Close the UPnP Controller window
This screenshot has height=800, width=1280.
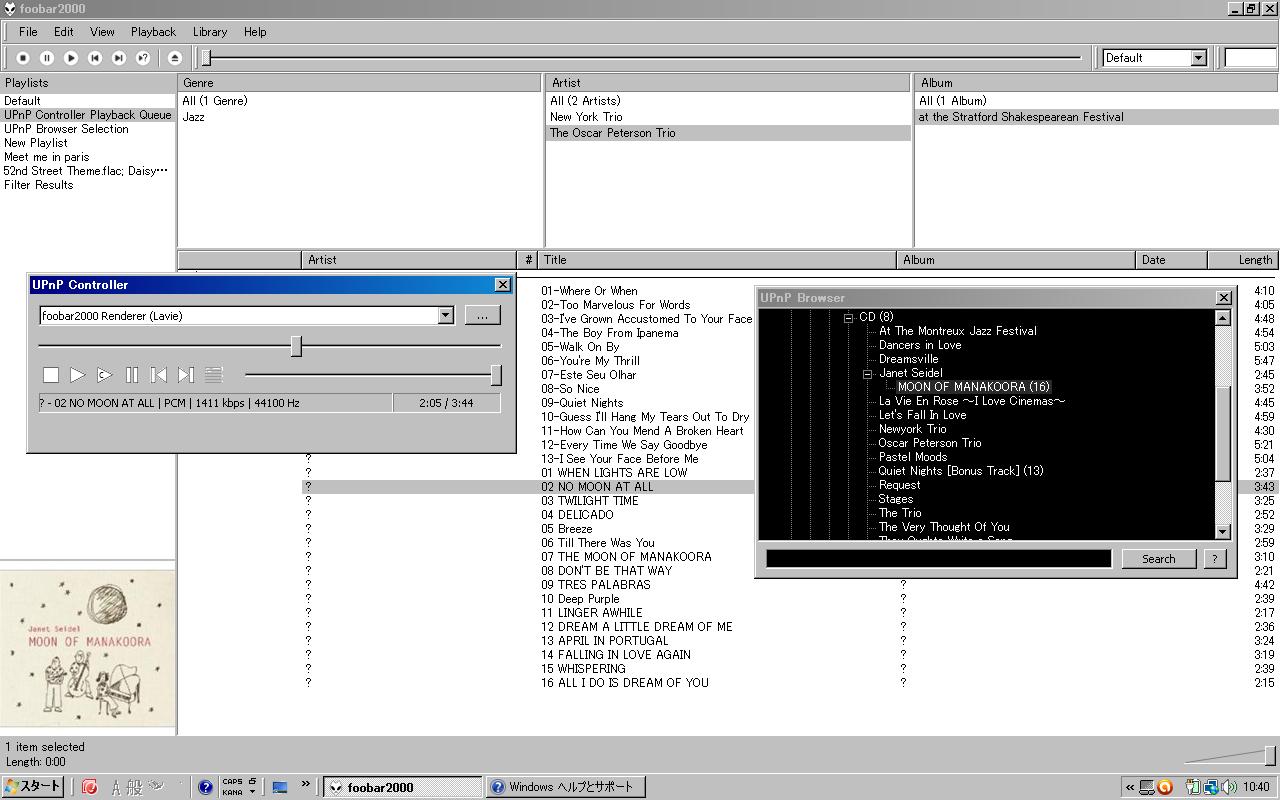point(503,285)
